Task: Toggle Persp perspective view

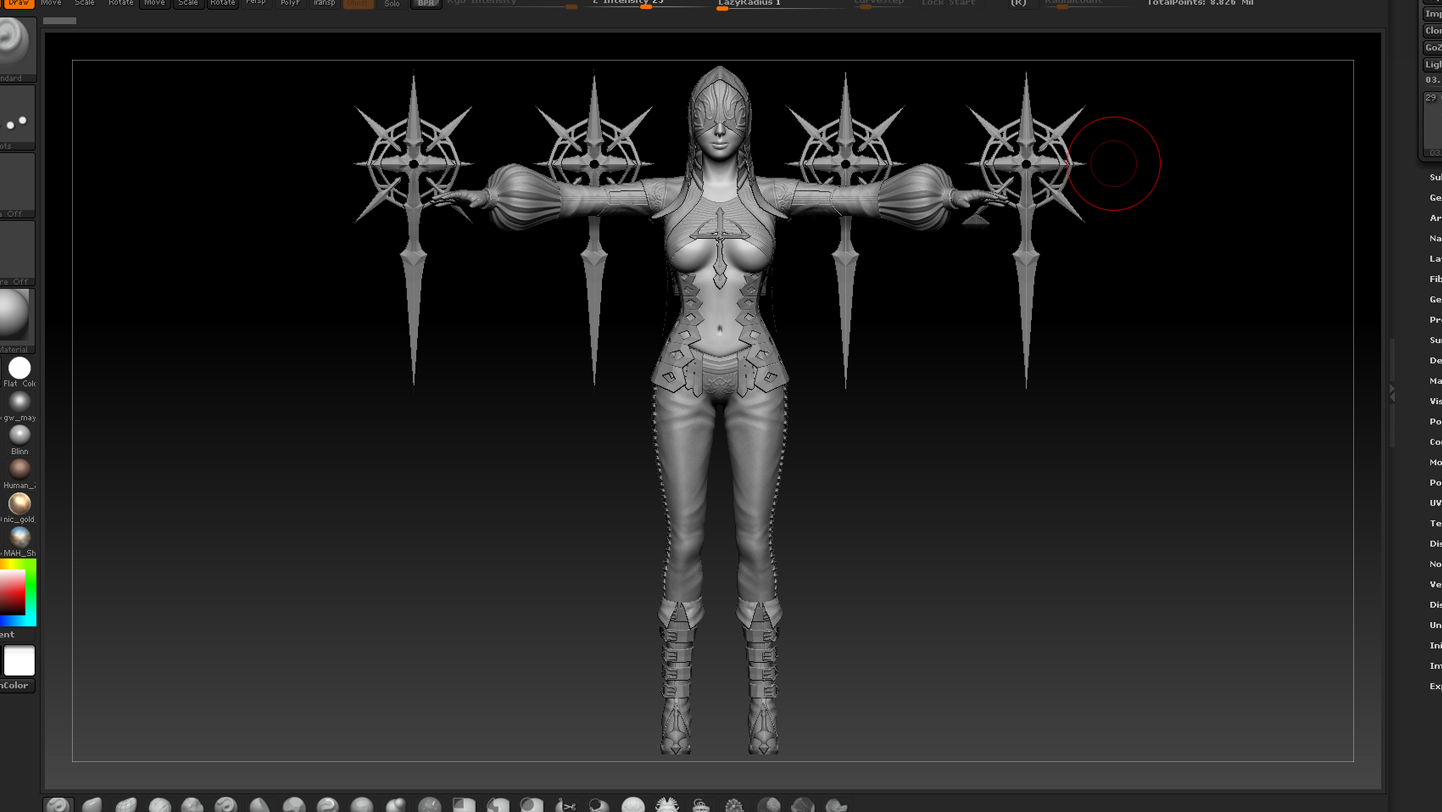Action: tap(256, 3)
